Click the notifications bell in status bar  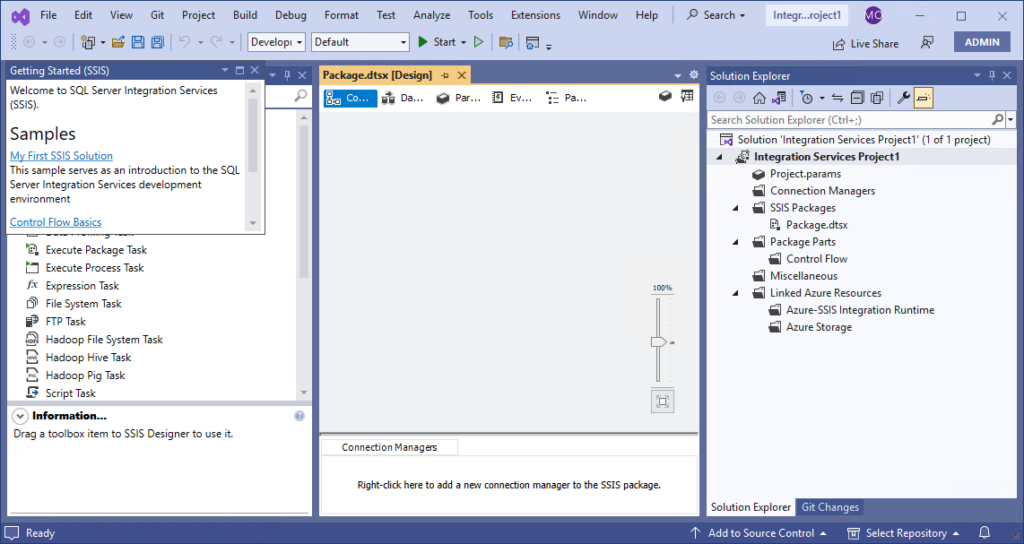point(984,533)
